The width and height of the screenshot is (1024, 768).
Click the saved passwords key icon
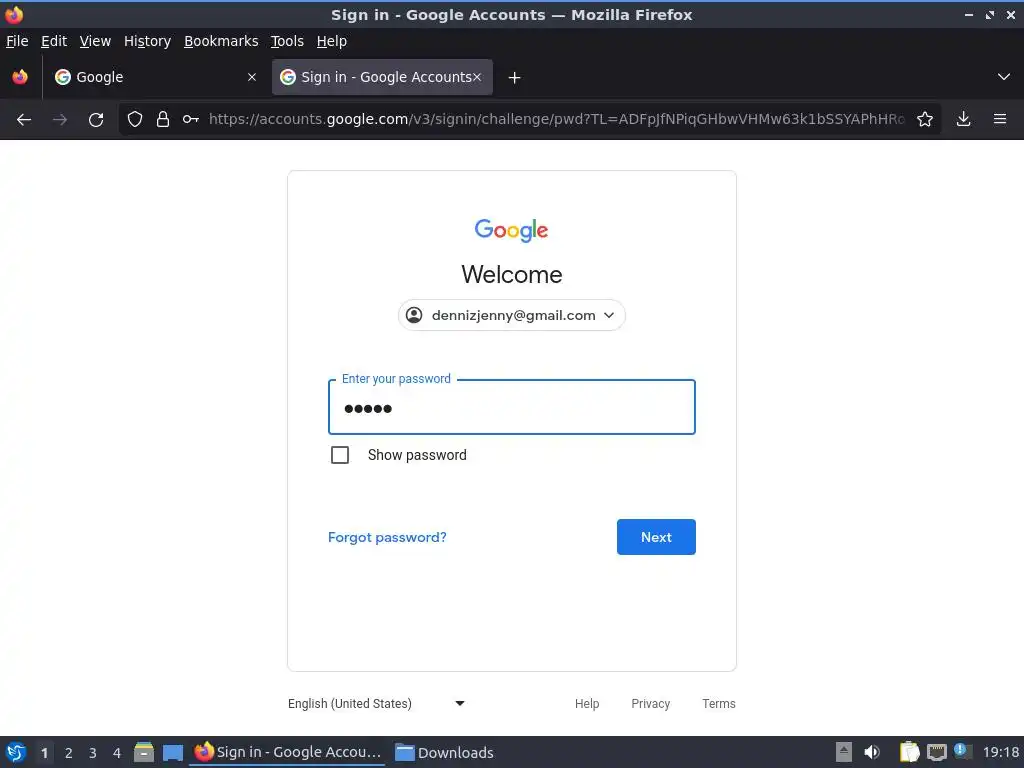coord(191,119)
